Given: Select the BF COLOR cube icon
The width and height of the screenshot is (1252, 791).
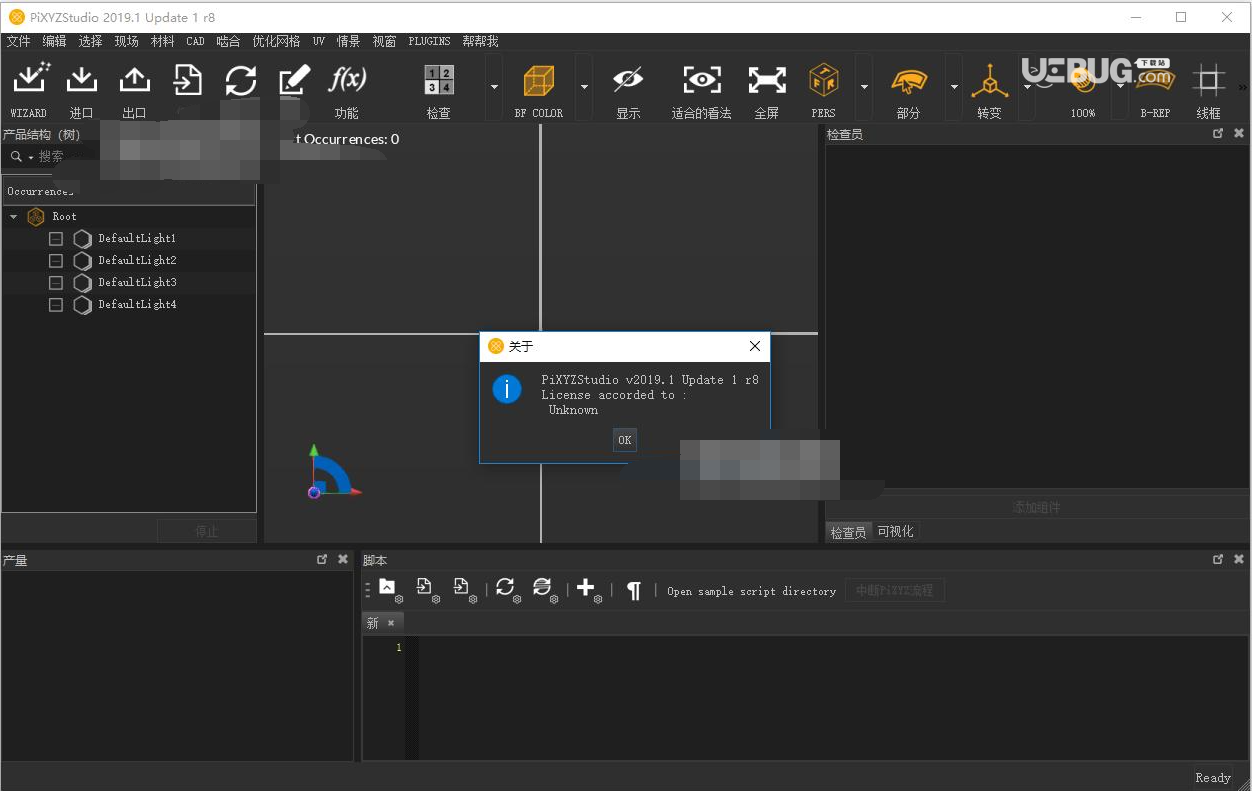Looking at the screenshot, I should click(539, 80).
